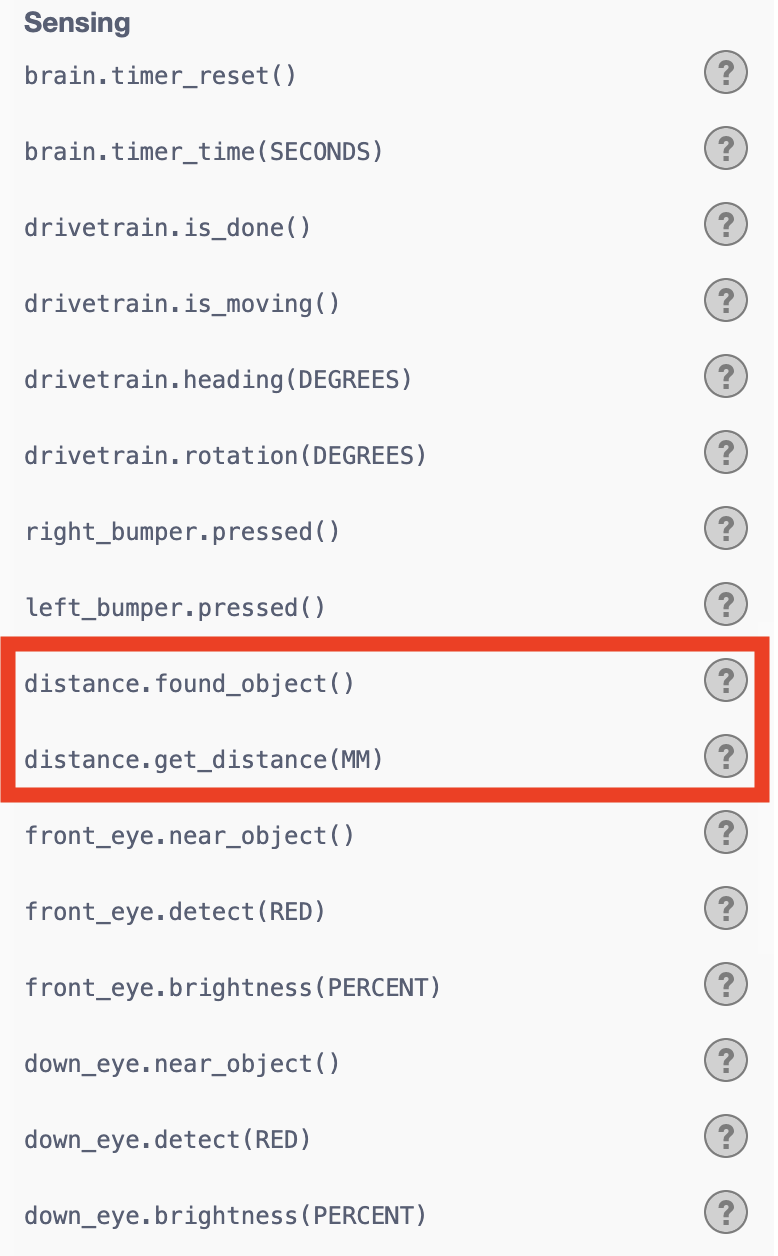
Task: Show help for drivetrain.is_done()
Action: click(726, 226)
